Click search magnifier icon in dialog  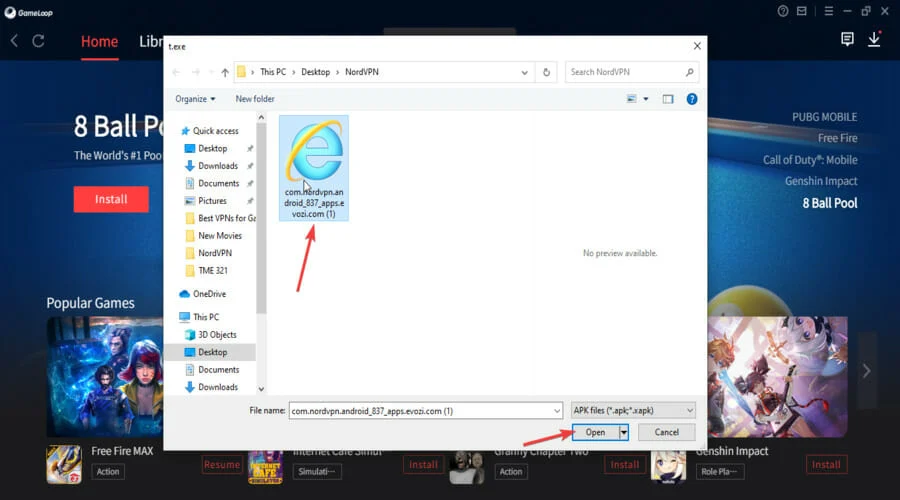[689, 72]
